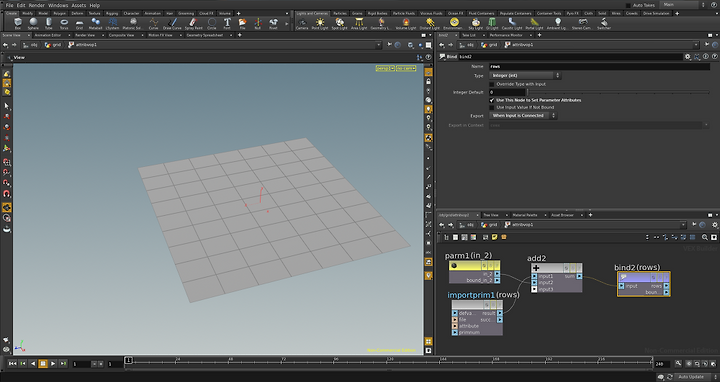This screenshot has width=720, height=382.
Task: Adjust the Integer Default slider
Action: pos(619,92)
